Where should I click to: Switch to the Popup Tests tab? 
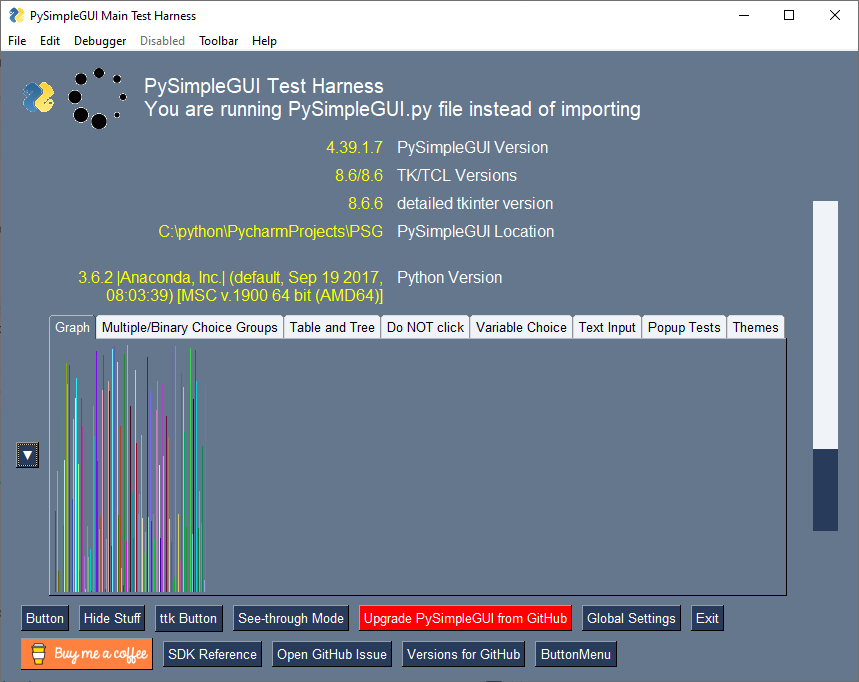[x=683, y=326]
